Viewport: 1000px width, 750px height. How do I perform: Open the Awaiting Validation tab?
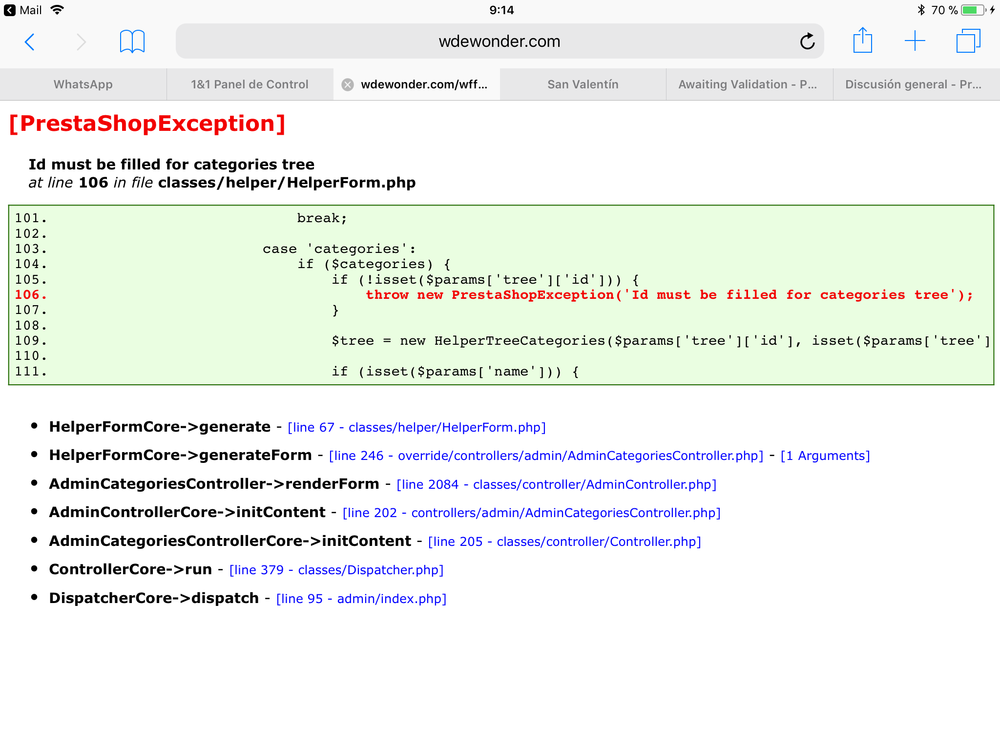747,84
